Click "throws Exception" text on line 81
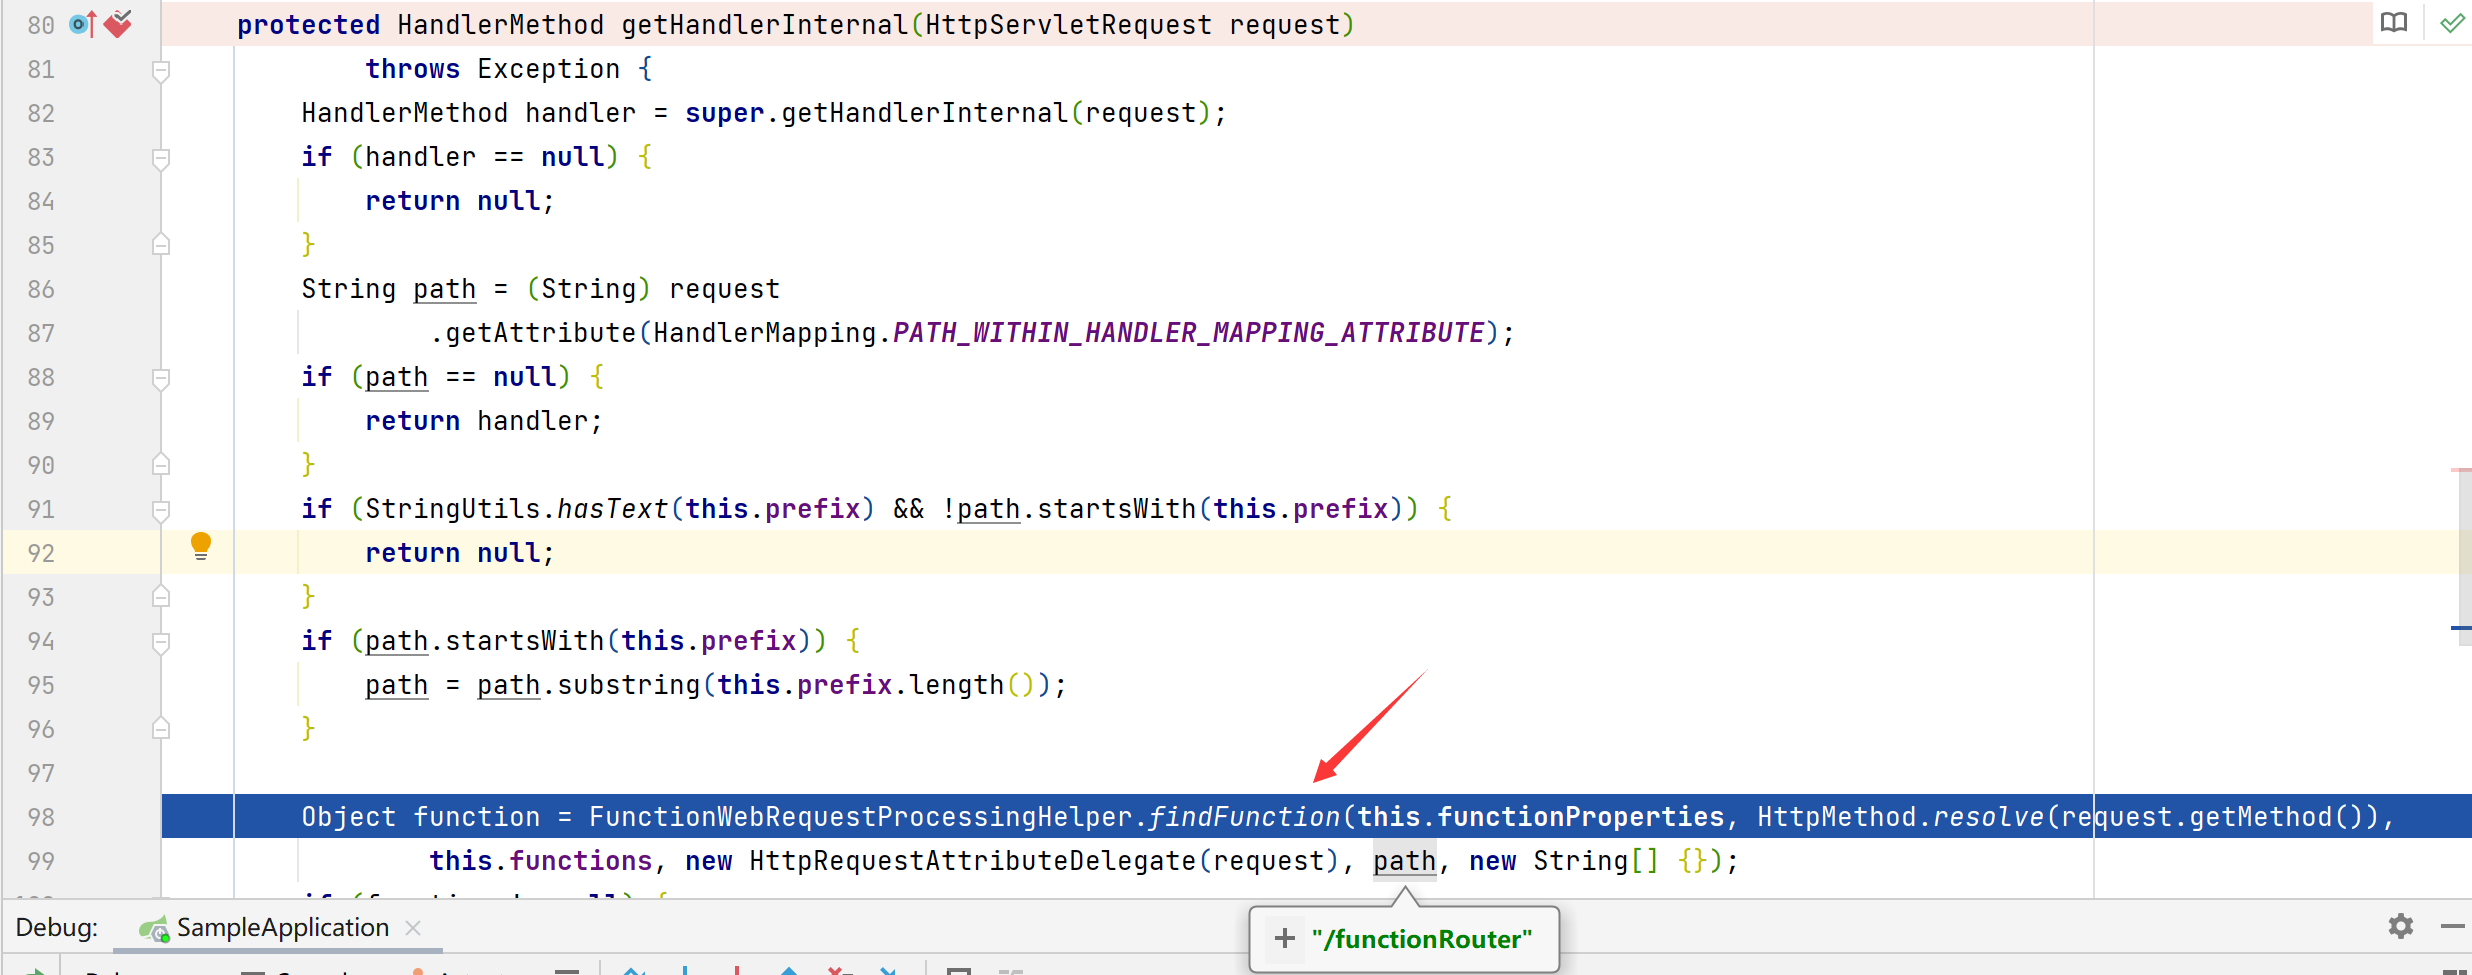 (493, 69)
